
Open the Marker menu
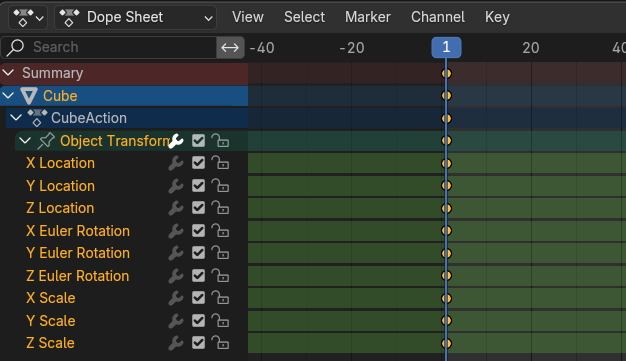coord(368,17)
